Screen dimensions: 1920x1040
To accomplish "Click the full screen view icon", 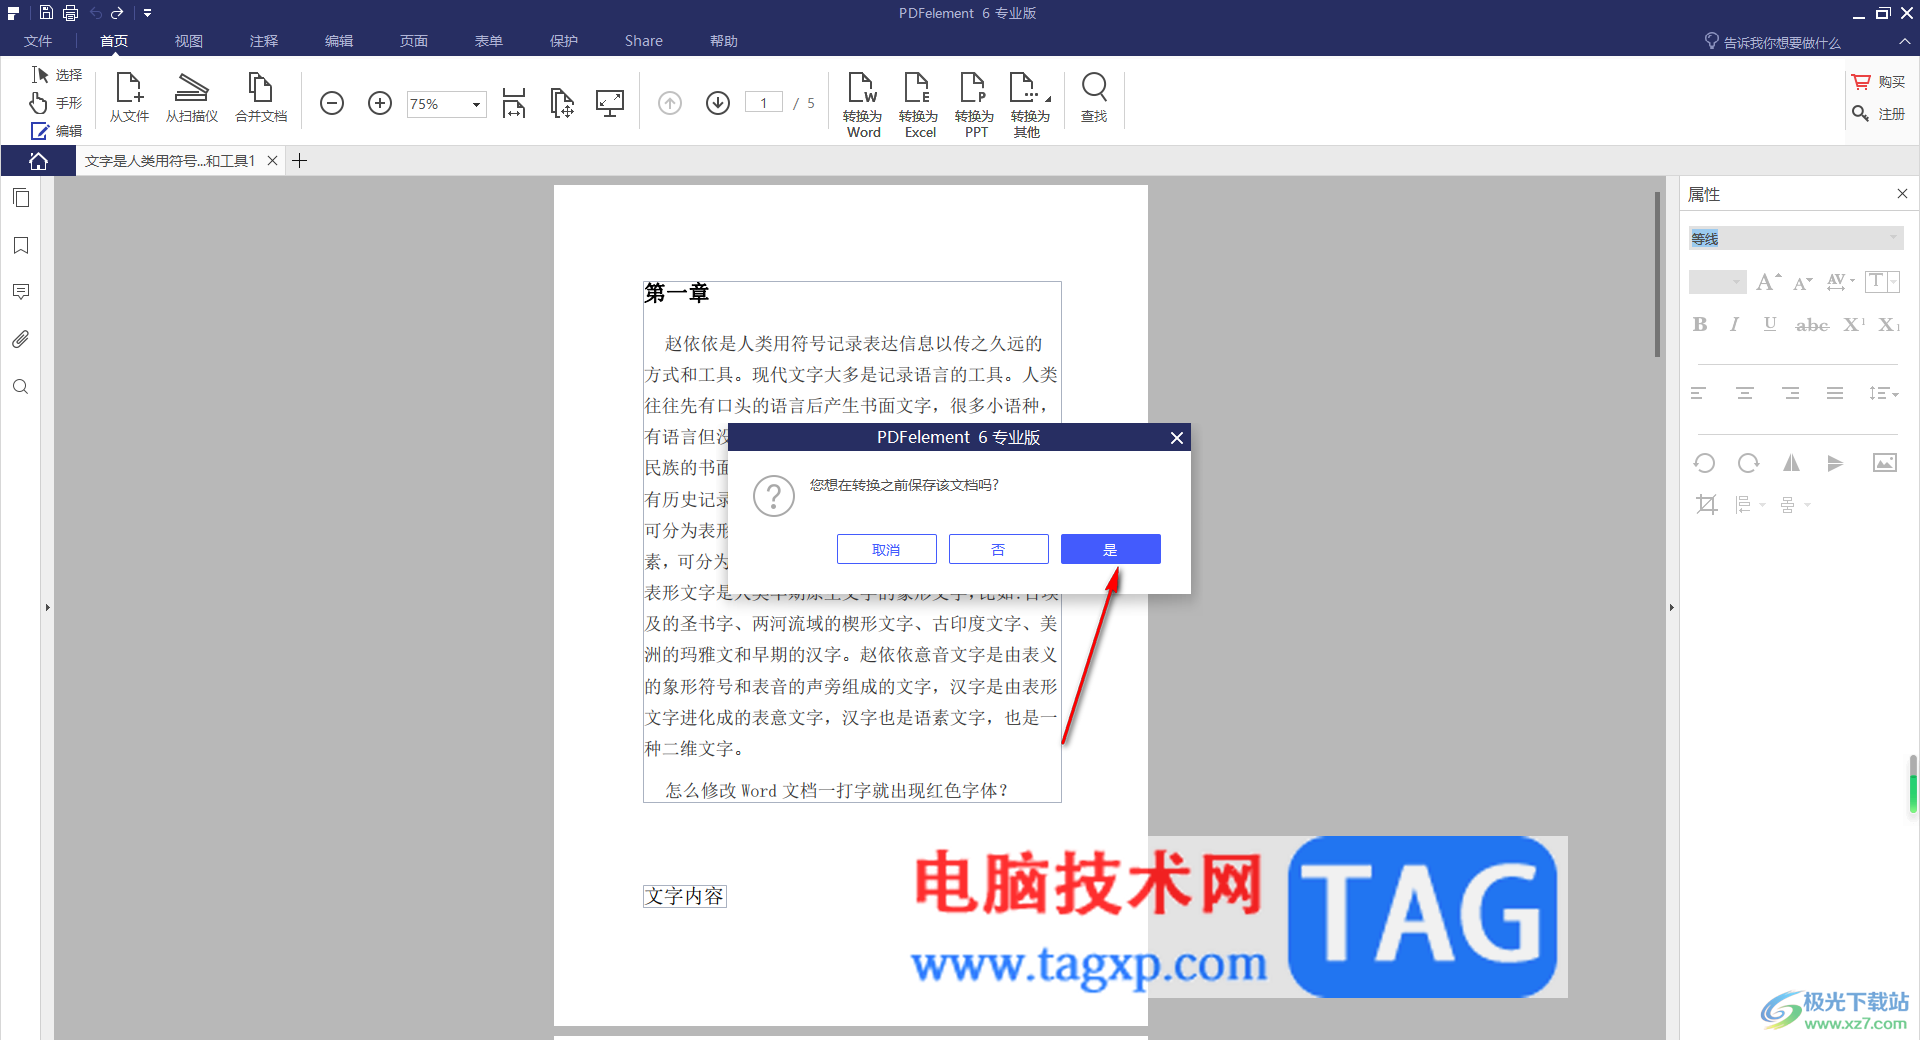I will pos(610,103).
